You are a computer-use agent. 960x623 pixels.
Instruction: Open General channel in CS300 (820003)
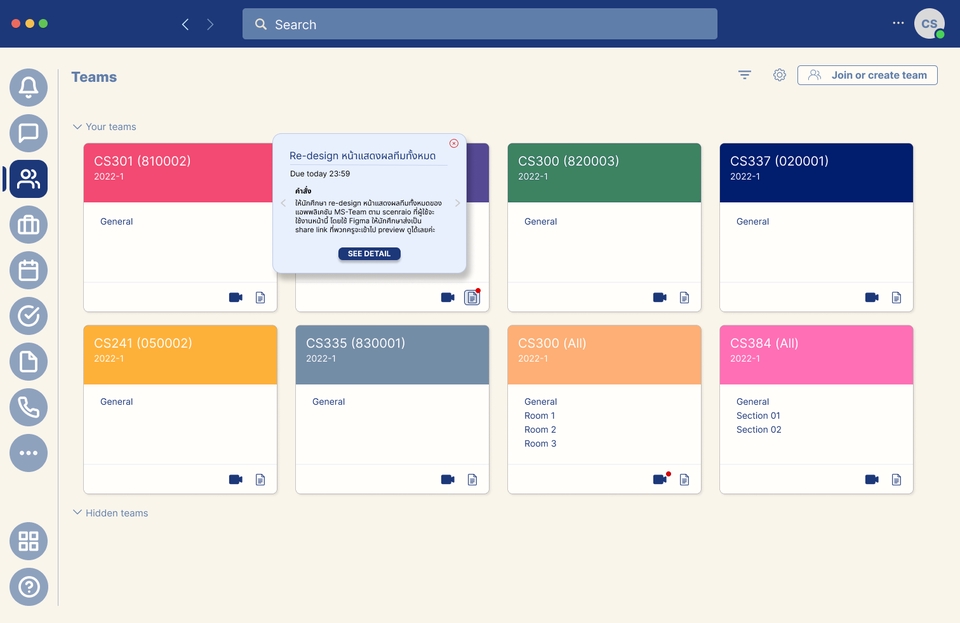click(541, 222)
